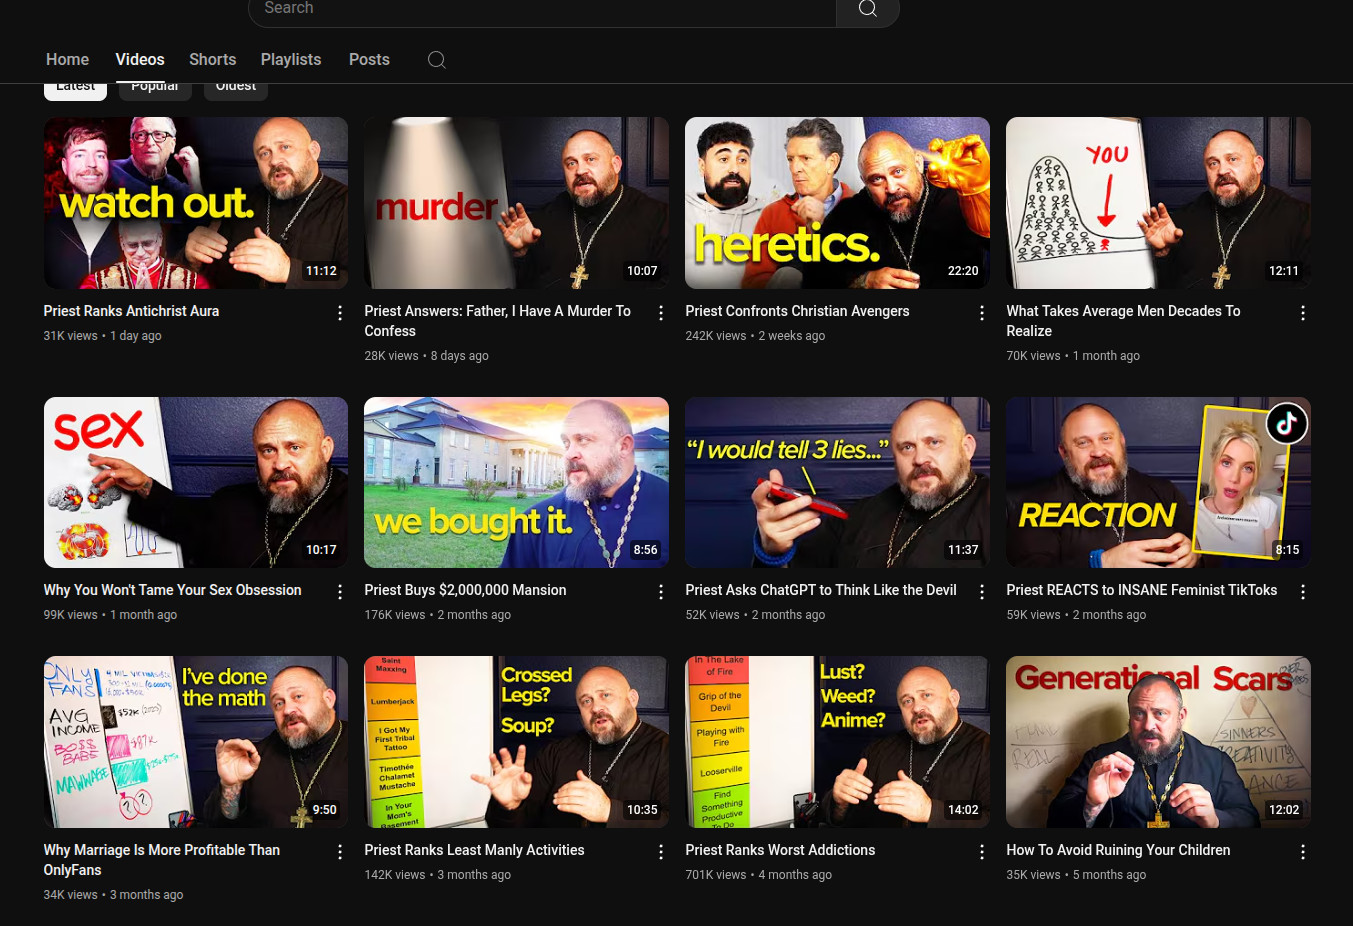The height and width of the screenshot is (926, 1353).
Task: Click '28K views • 8 days ago' metadata
Action: click(426, 356)
